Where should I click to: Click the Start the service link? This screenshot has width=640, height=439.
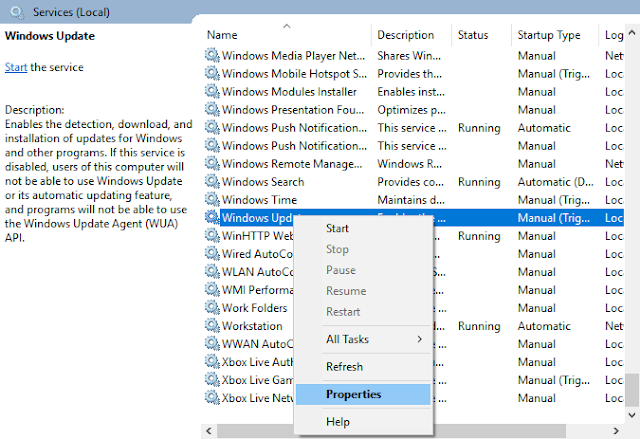point(16,67)
